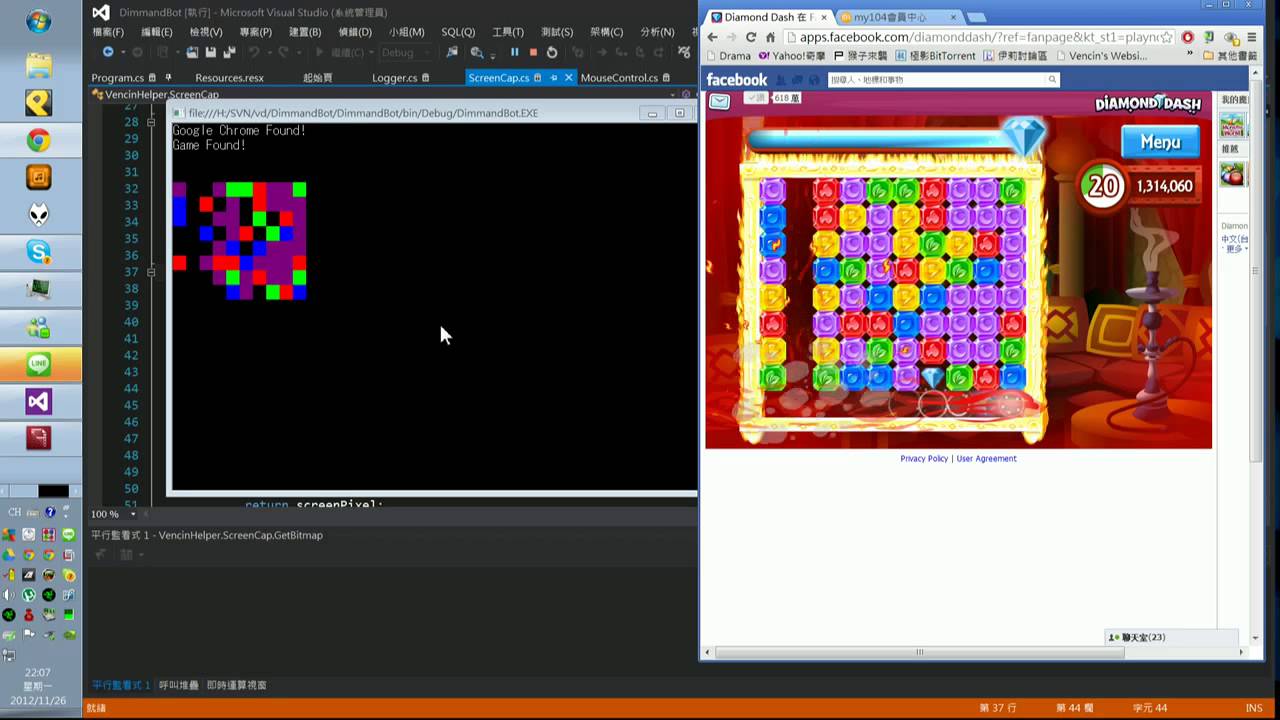This screenshot has height=720, width=1280.
Task: Open the Privacy Policy link
Action: tap(924, 458)
